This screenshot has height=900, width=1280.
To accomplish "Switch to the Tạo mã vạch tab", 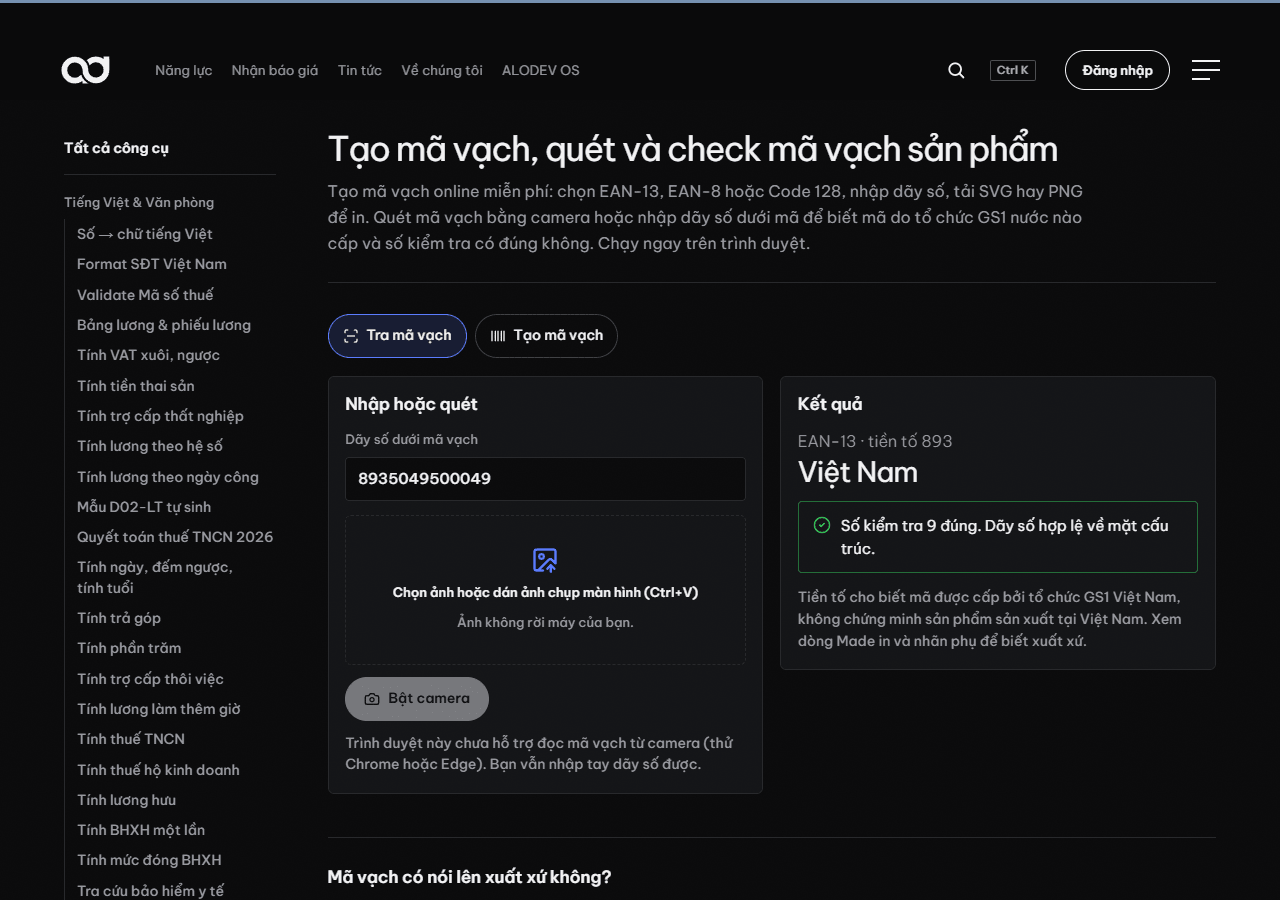I will point(546,336).
